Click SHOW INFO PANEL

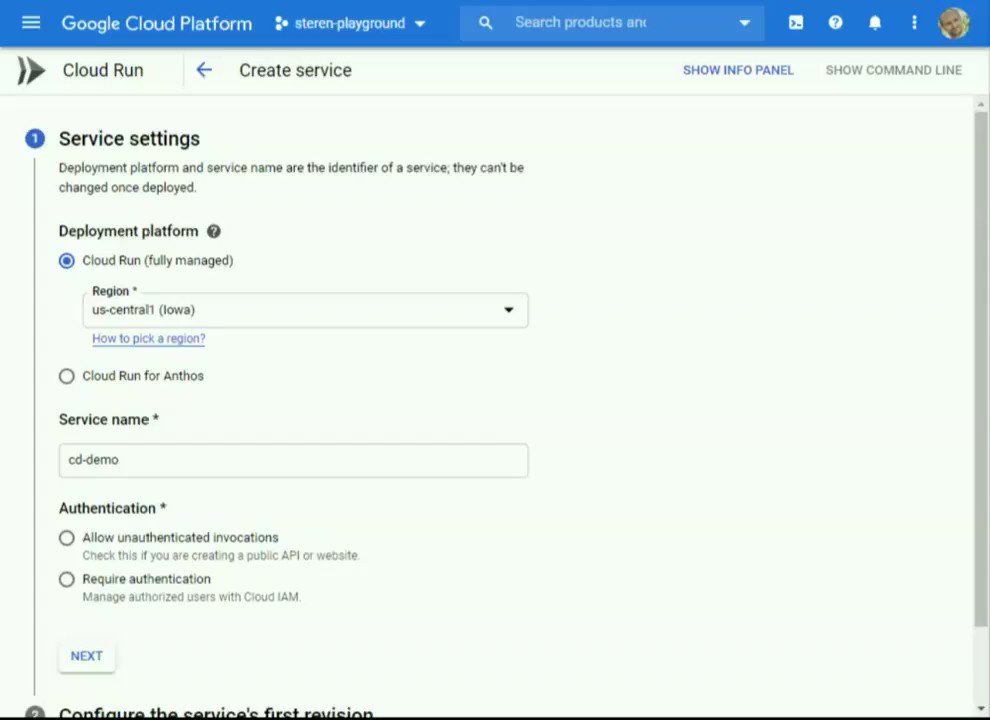738,70
